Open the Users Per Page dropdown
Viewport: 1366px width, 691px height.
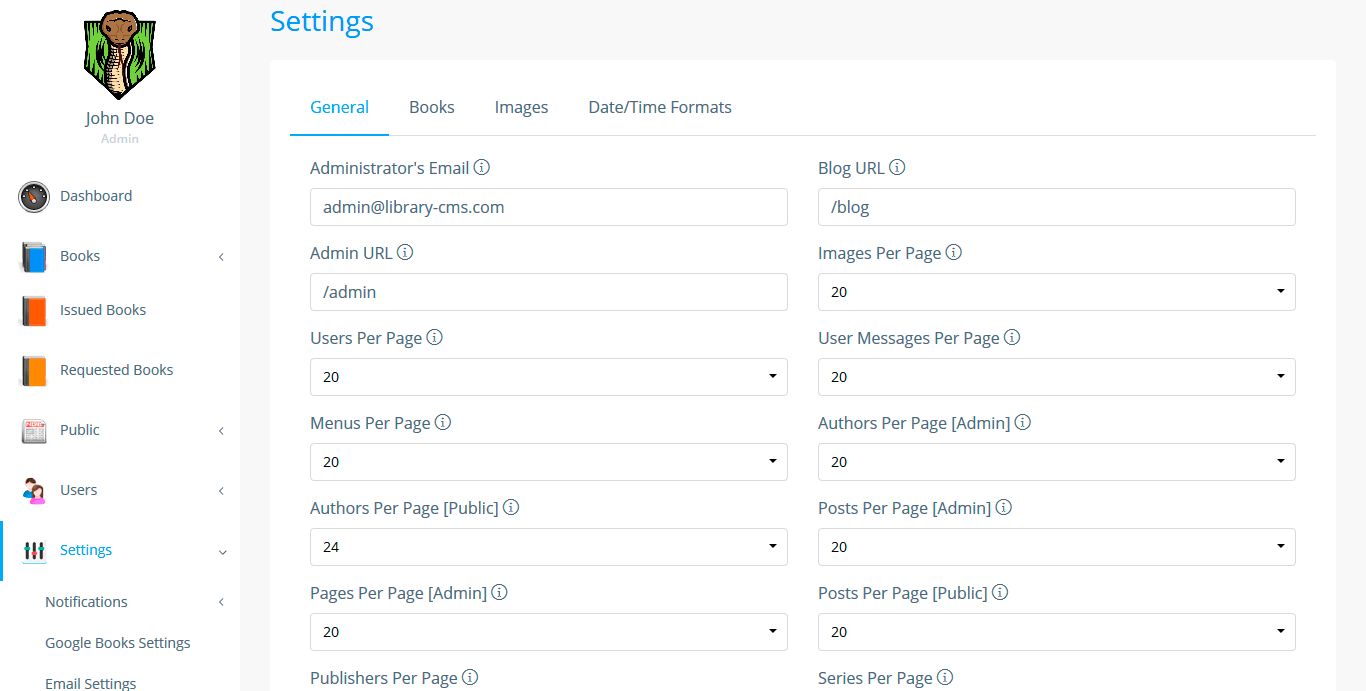(x=548, y=377)
